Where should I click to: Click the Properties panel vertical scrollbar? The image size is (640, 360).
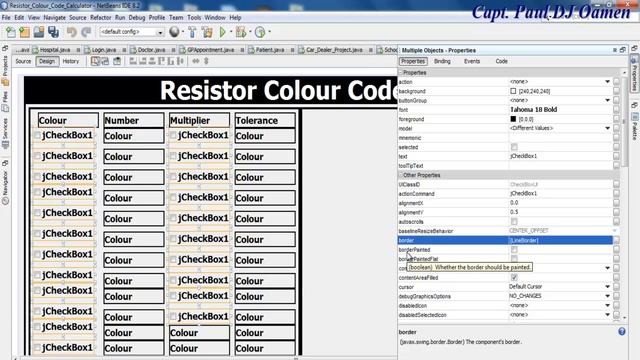pos(624,122)
